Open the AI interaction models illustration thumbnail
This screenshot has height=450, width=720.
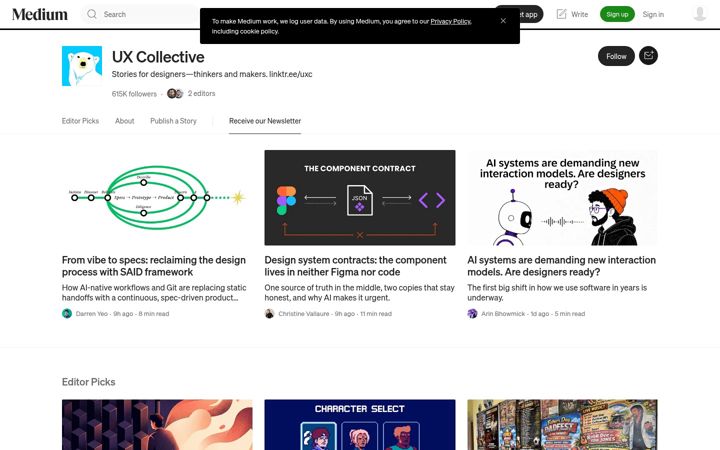[x=562, y=197]
